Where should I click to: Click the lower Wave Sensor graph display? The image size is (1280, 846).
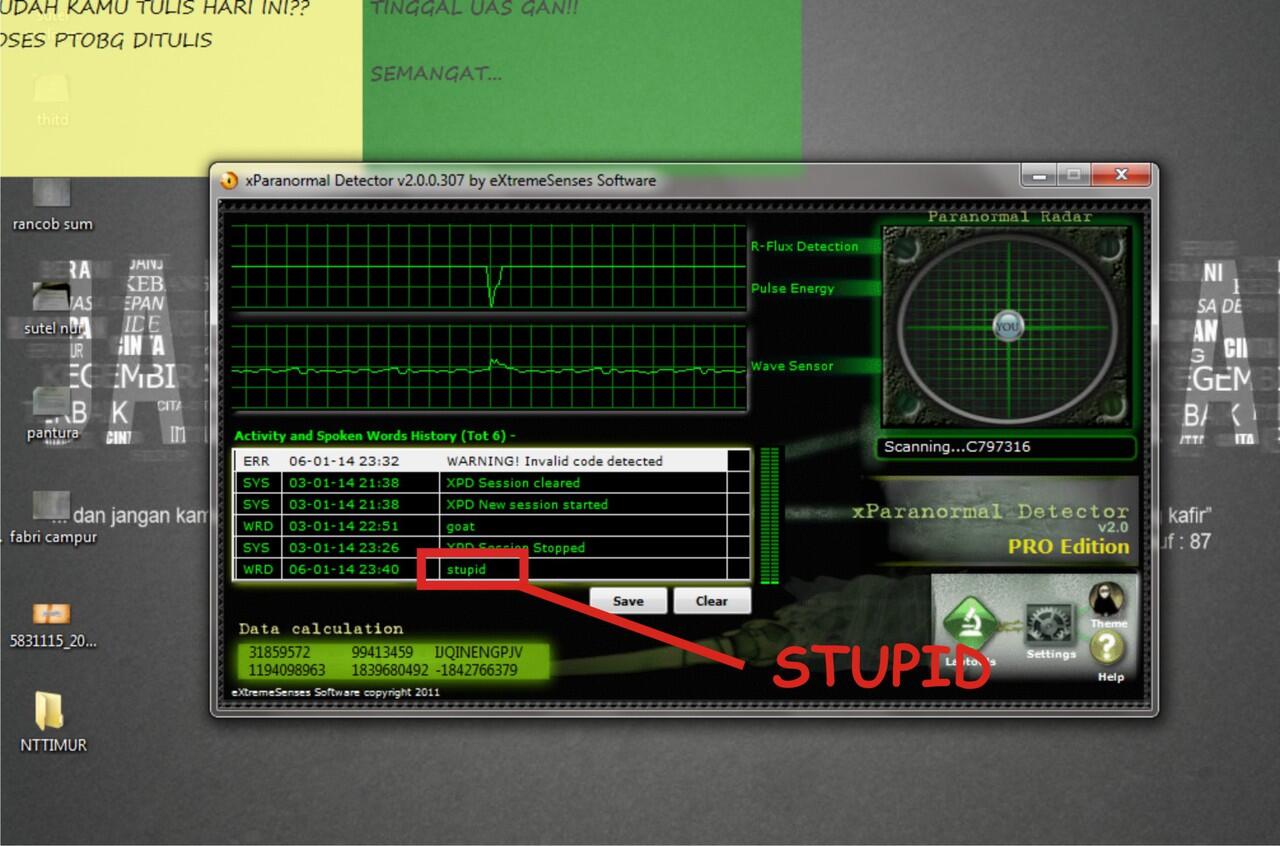[x=489, y=366]
